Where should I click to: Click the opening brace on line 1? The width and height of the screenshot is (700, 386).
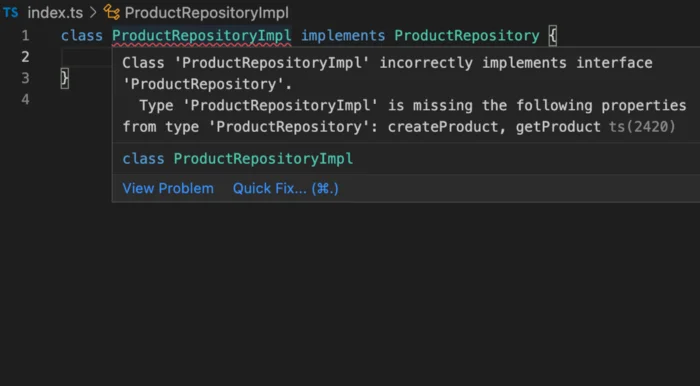(x=553, y=36)
